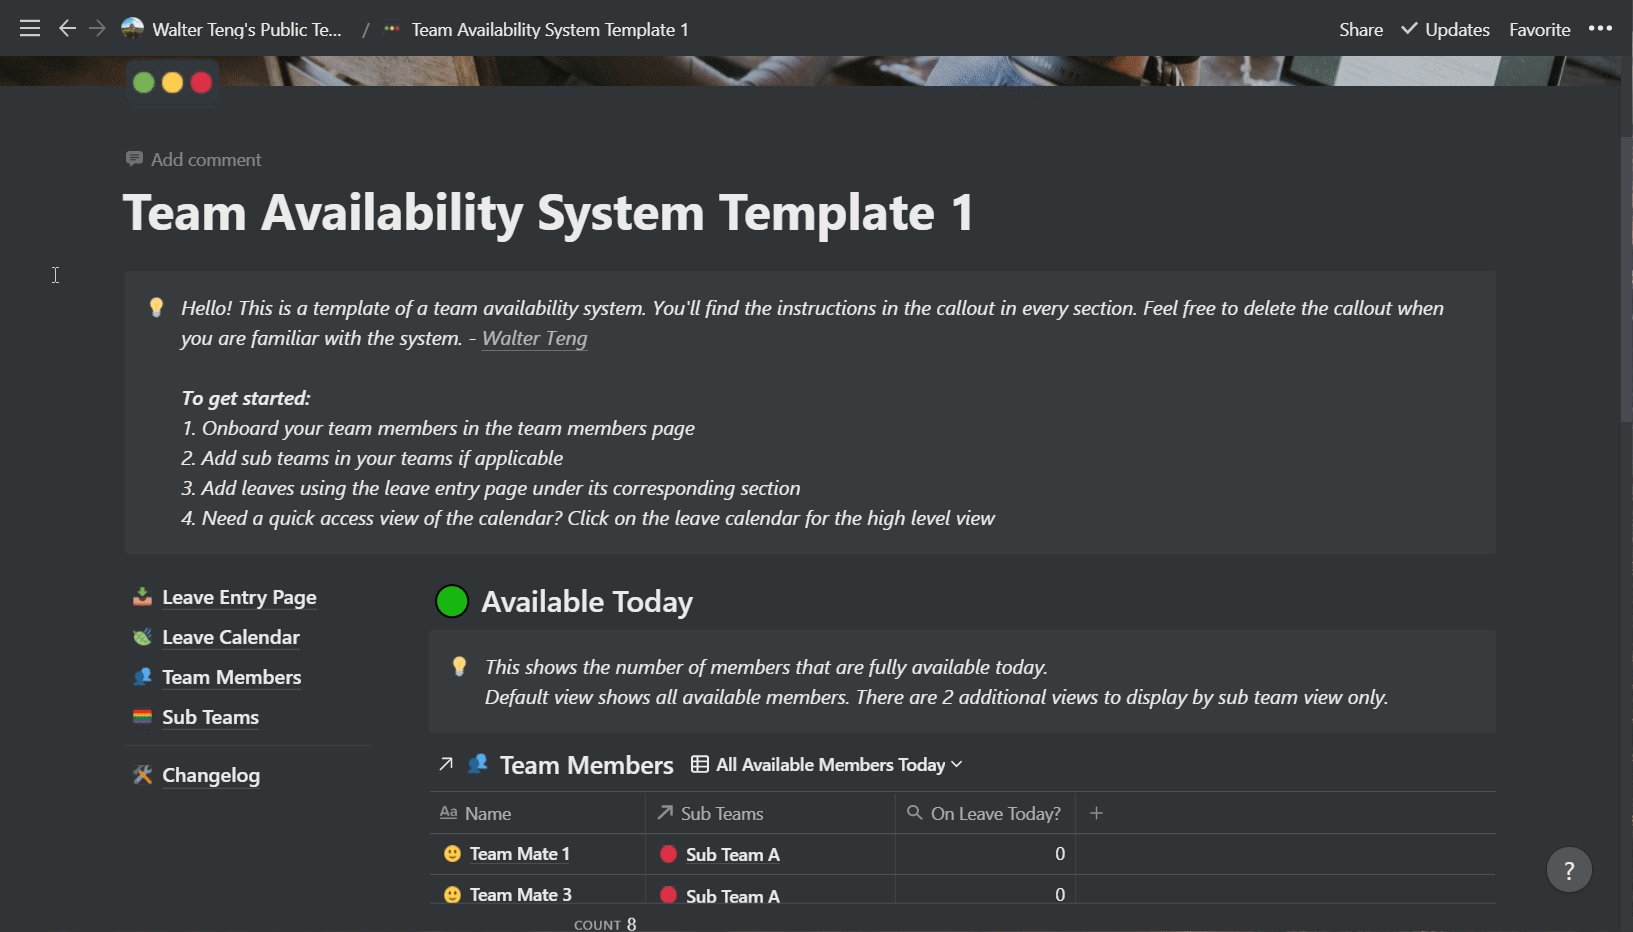Open the Sub Teams column header menu
This screenshot has height=932, width=1633.
point(770,814)
